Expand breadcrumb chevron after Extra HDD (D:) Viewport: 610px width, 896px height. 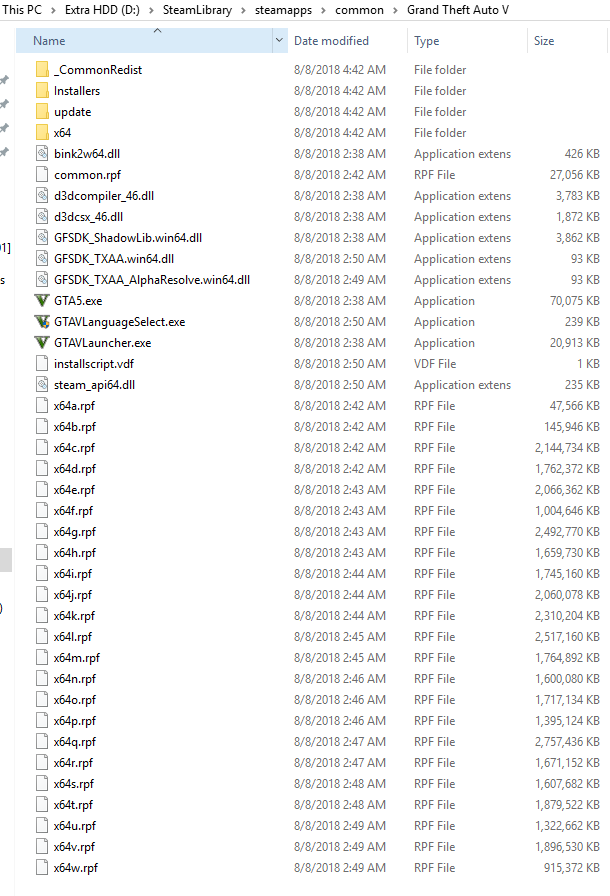point(151,10)
